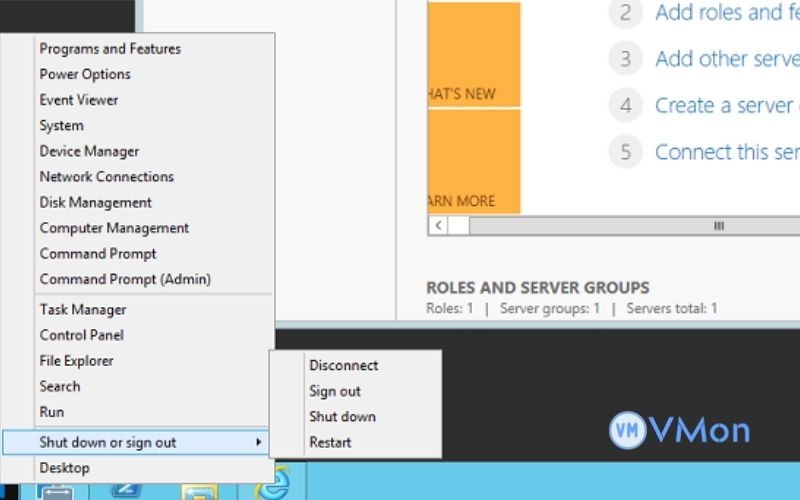Open PowerShell taskbar icon

pyautogui.click(x=127, y=491)
